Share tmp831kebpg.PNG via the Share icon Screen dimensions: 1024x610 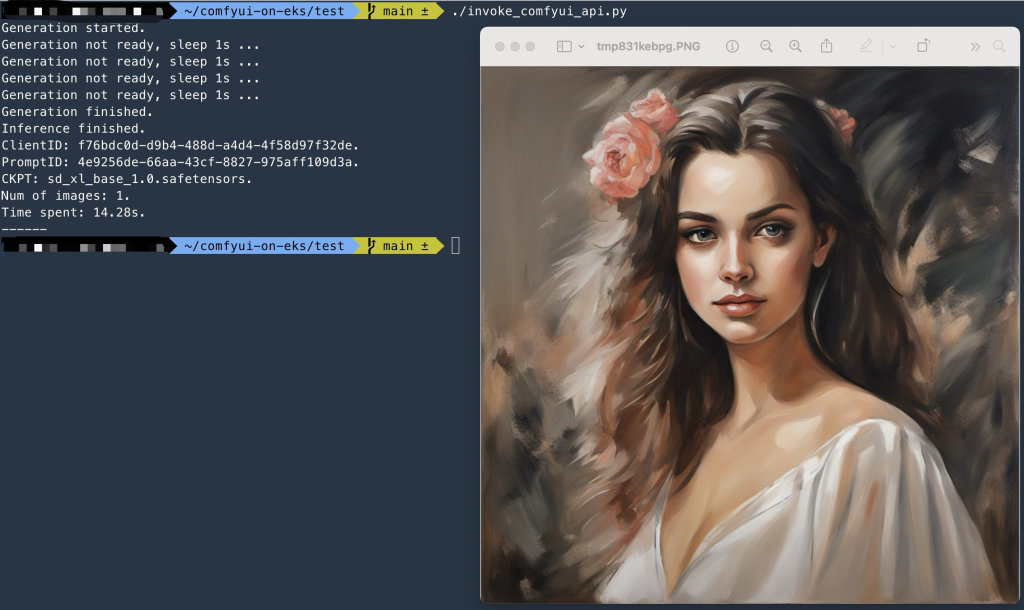[827, 45]
